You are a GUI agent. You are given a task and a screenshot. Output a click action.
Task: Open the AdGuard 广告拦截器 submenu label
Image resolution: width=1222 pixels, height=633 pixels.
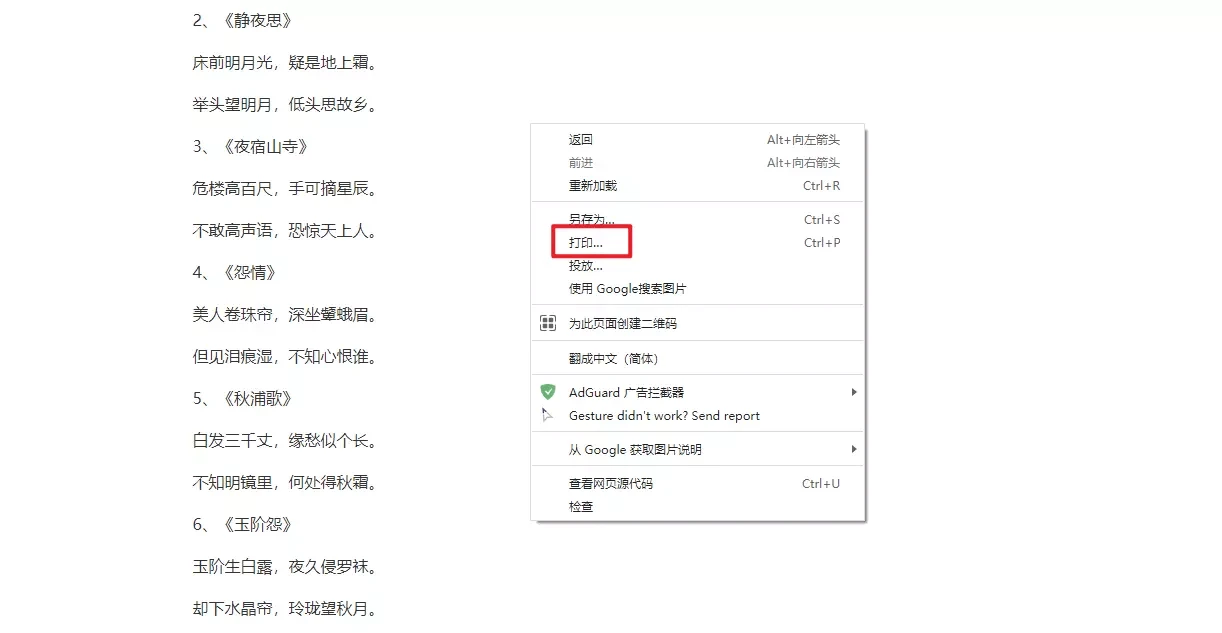(627, 393)
